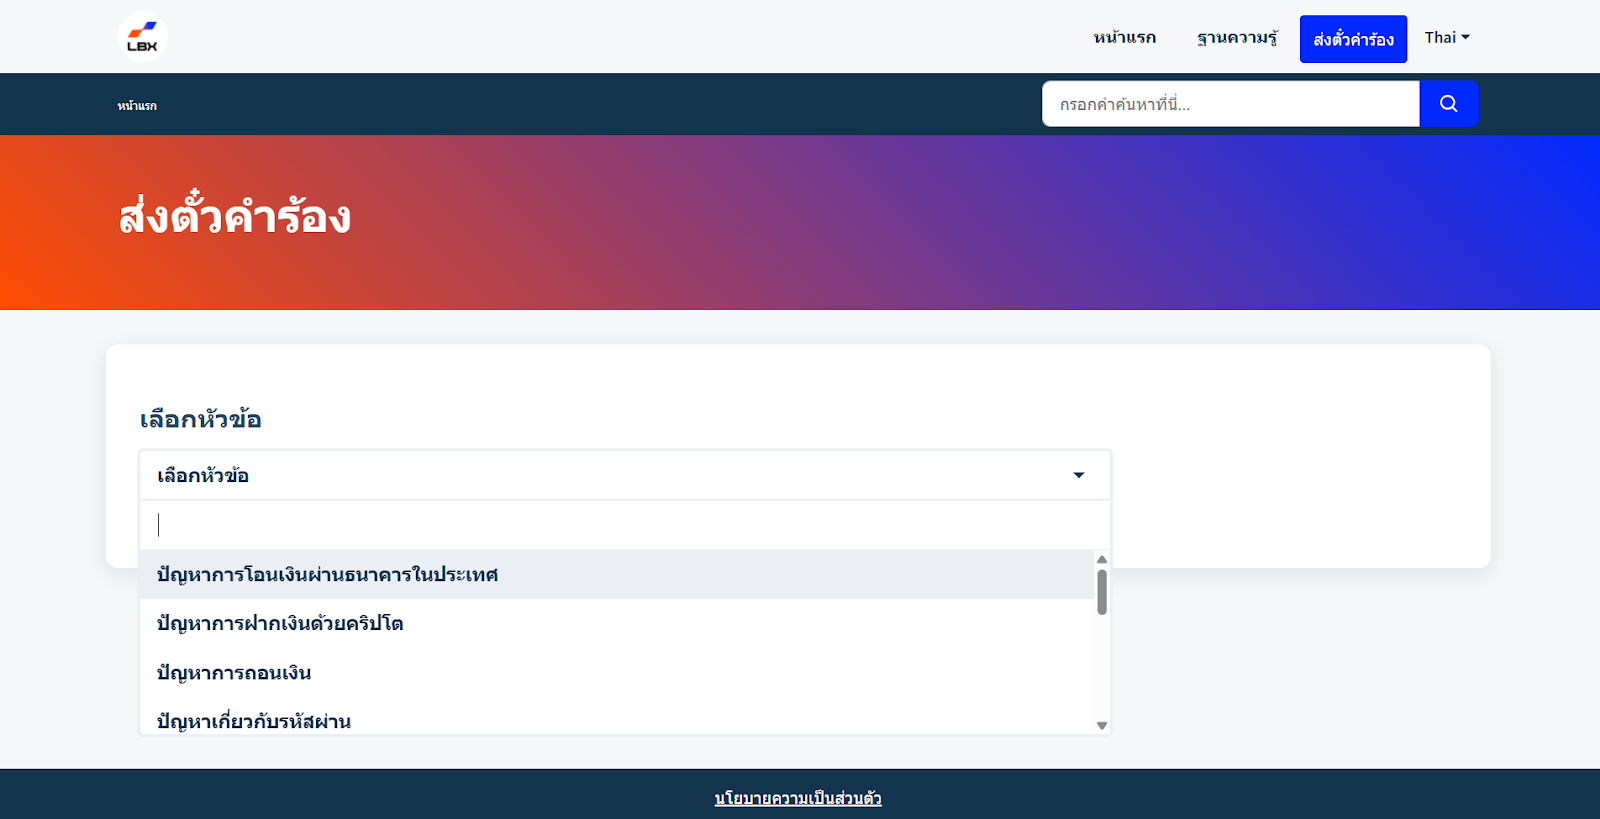Click the หน้าแรก breadcrumb link

point(137,105)
